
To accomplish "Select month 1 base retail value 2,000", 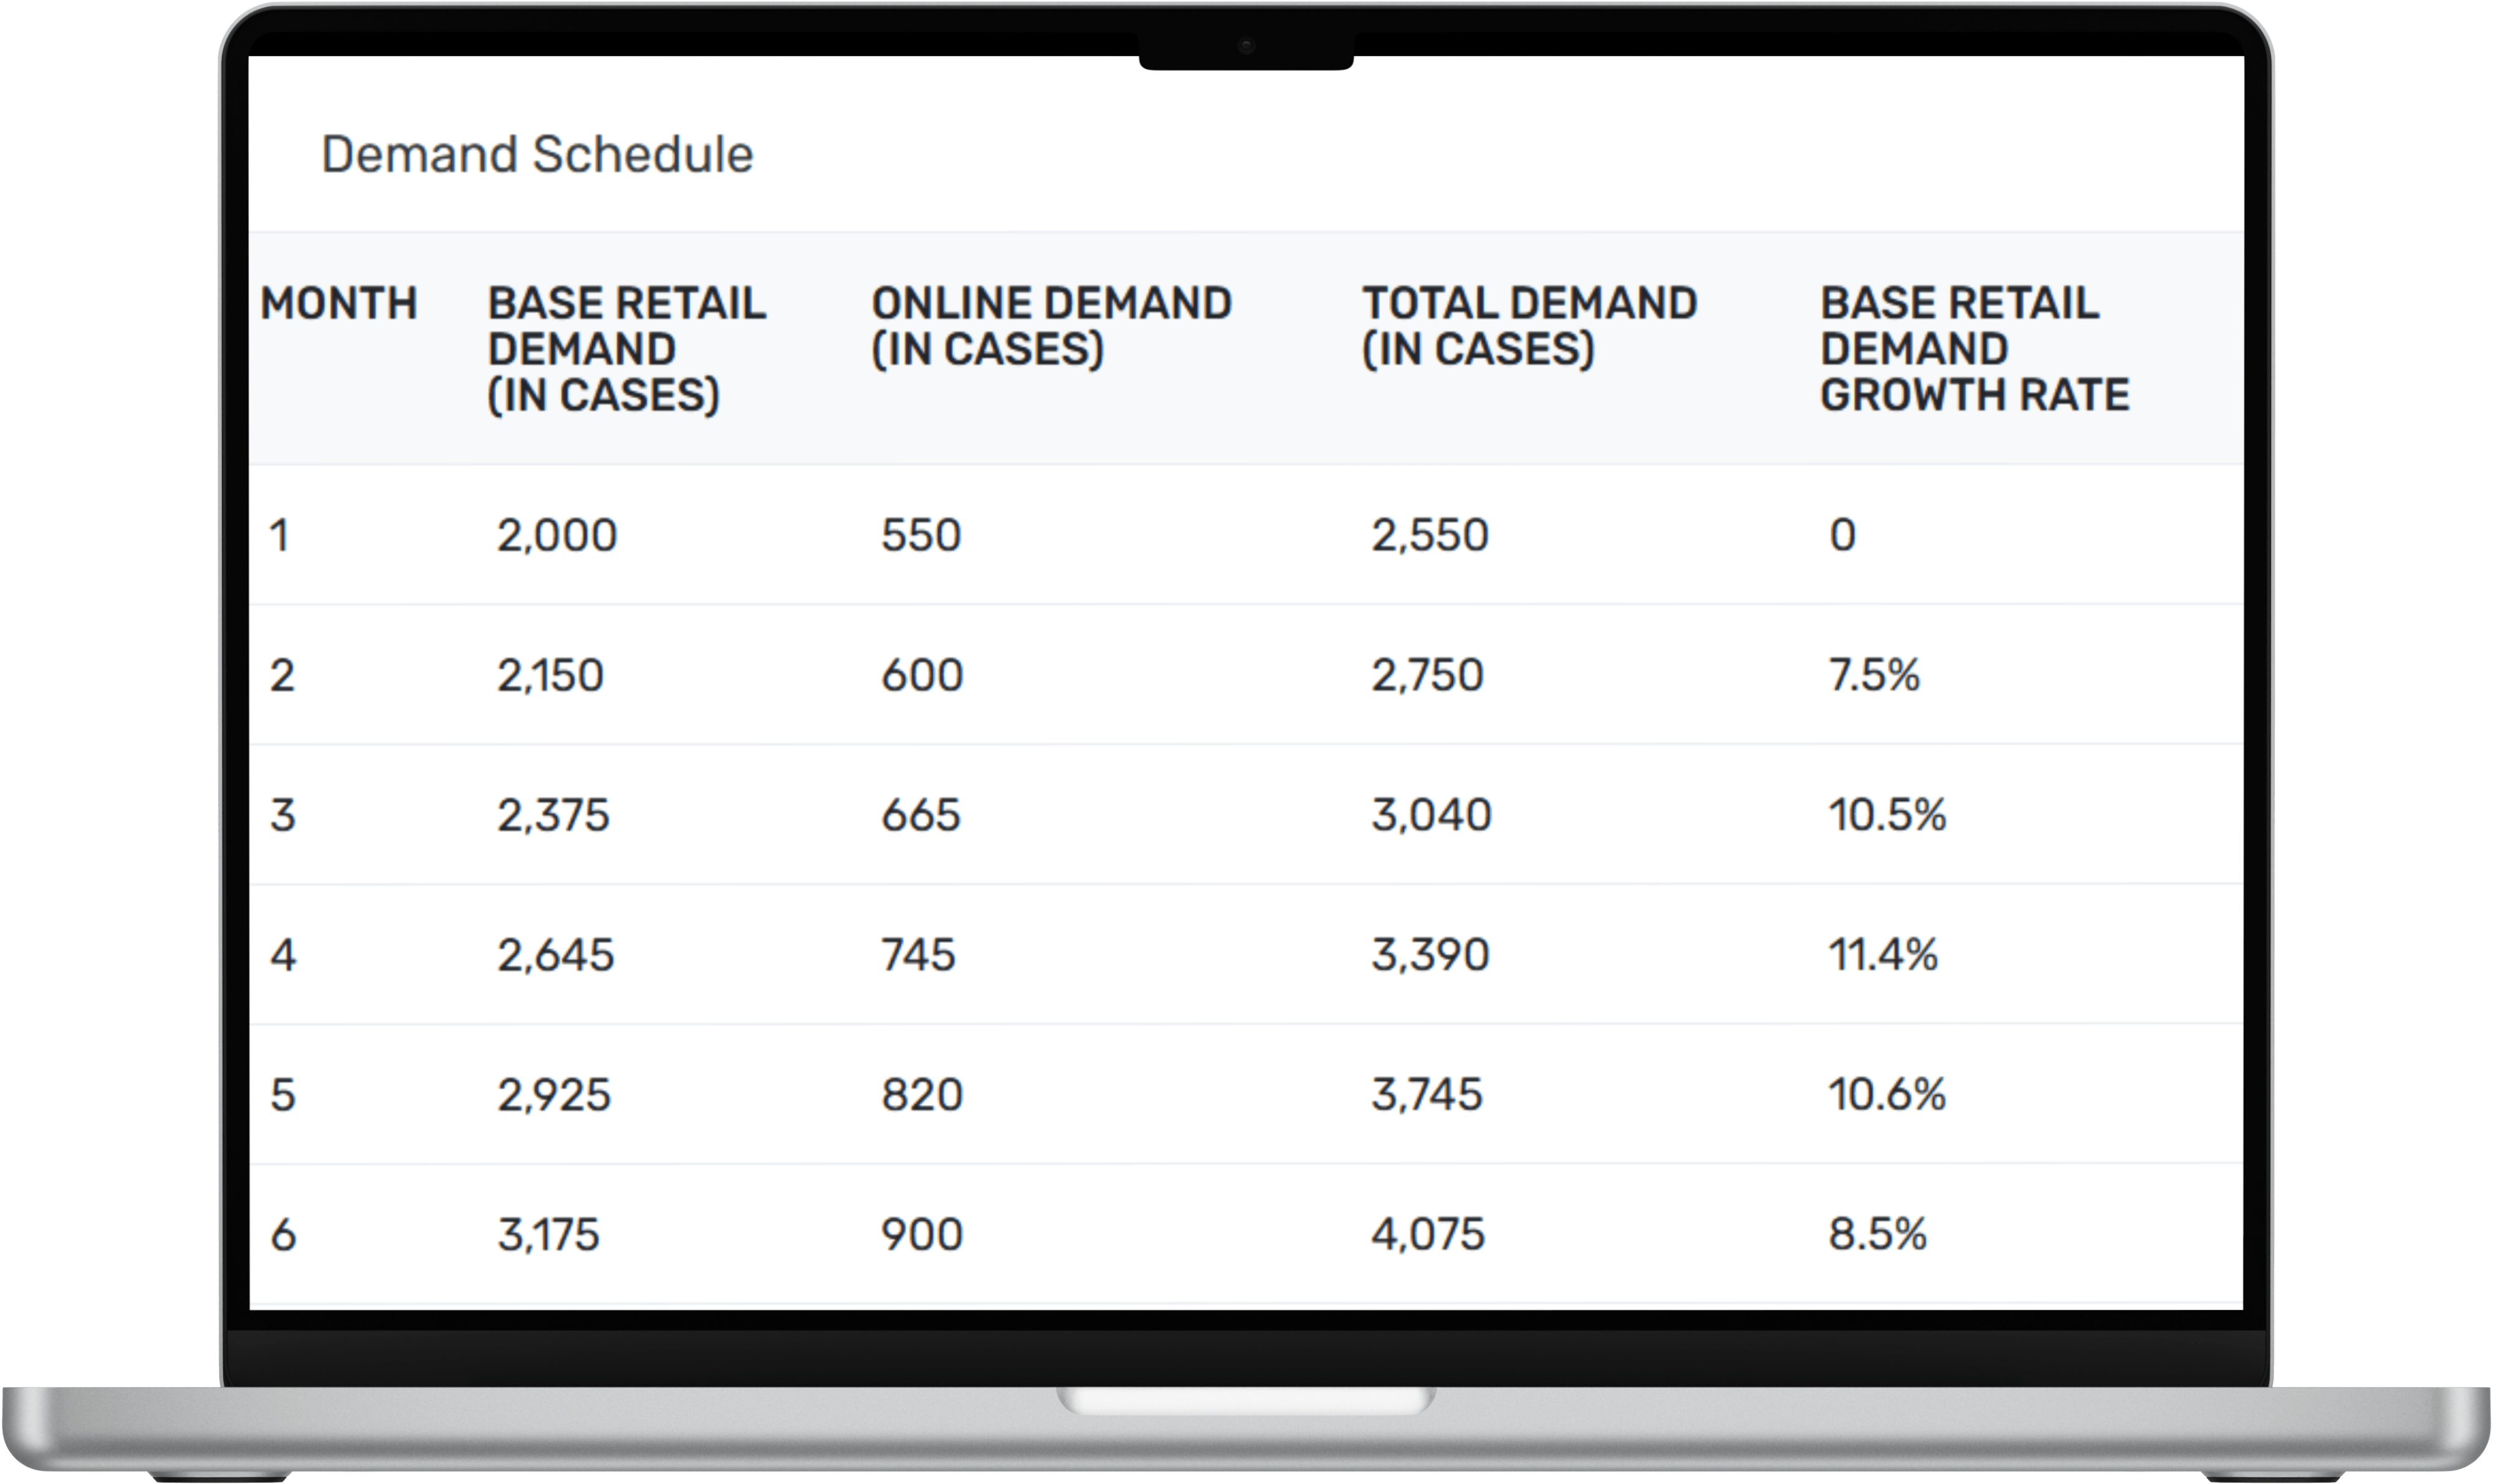I will (557, 535).
